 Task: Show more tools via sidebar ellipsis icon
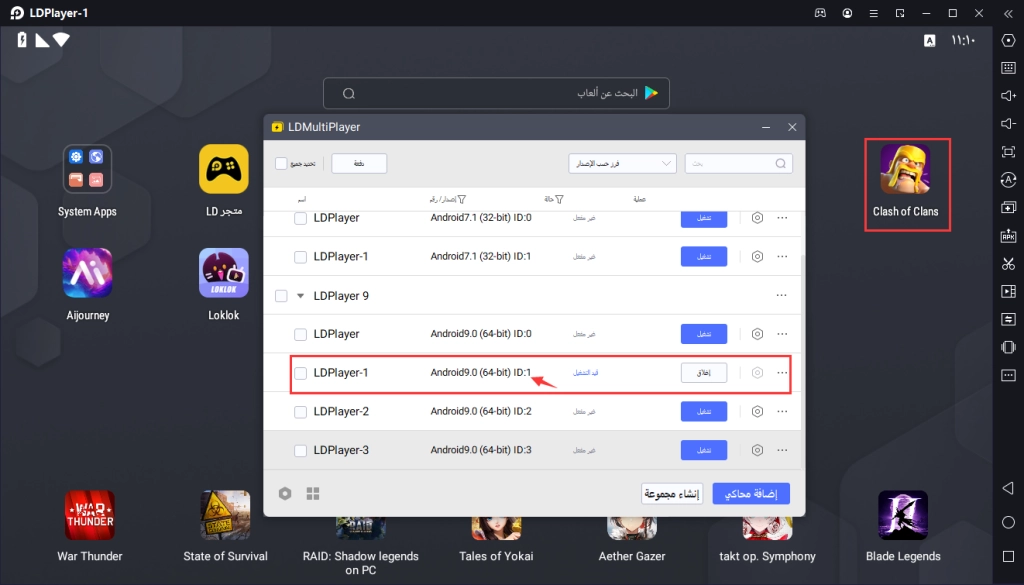click(1008, 375)
